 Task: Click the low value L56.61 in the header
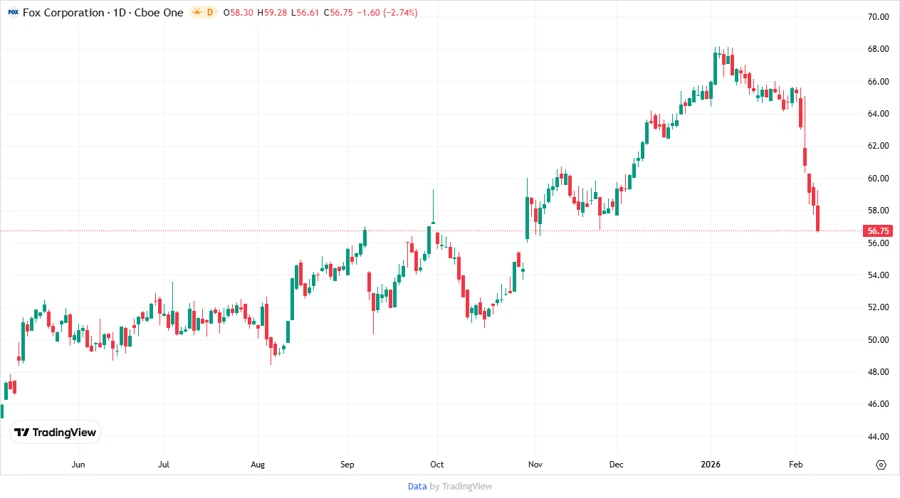tap(305, 13)
